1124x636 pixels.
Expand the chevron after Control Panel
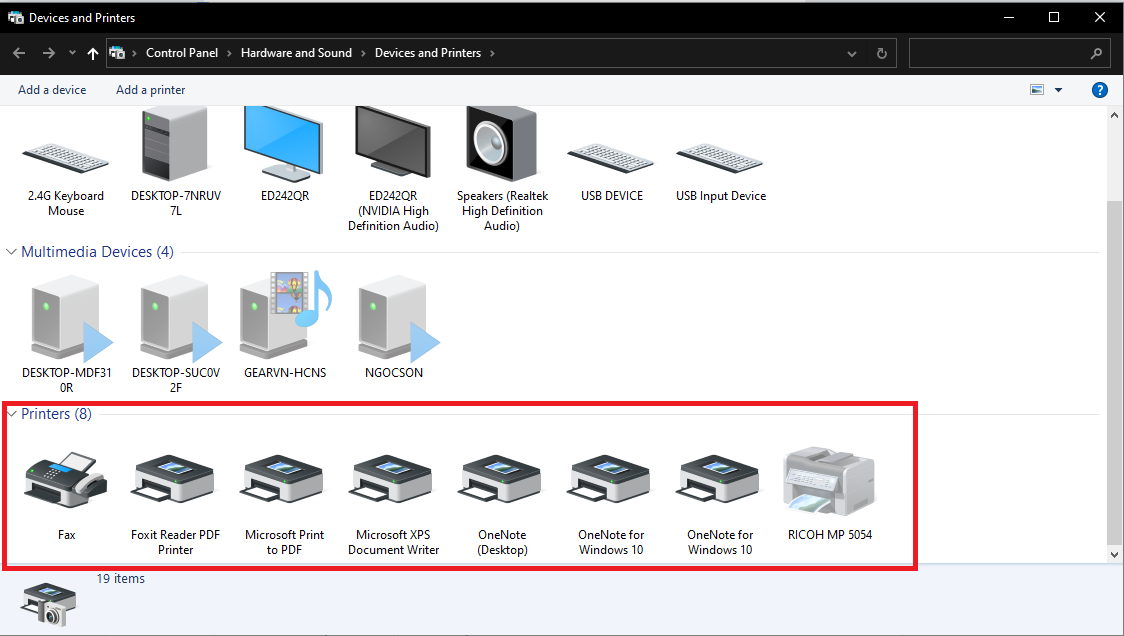click(x=229, y=53)
